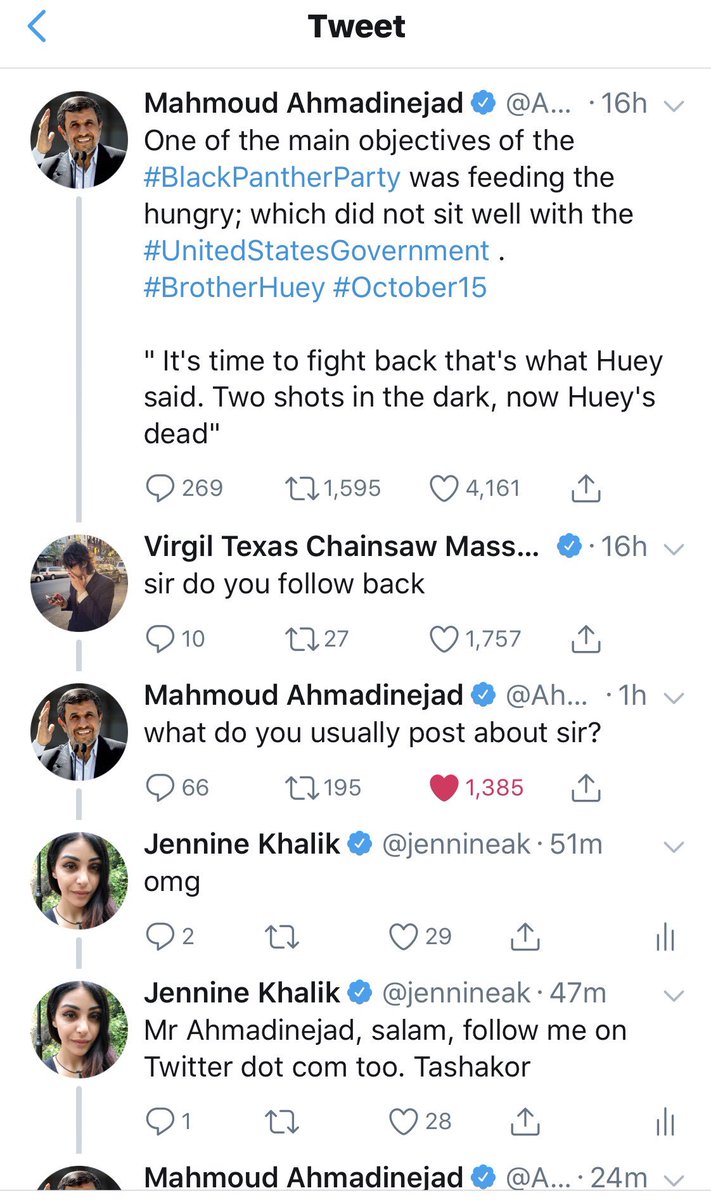Open the #UnitedStatesGovernment hashtag
The width and height of the screenshot is (711, 1200).
tap(317, 250)
